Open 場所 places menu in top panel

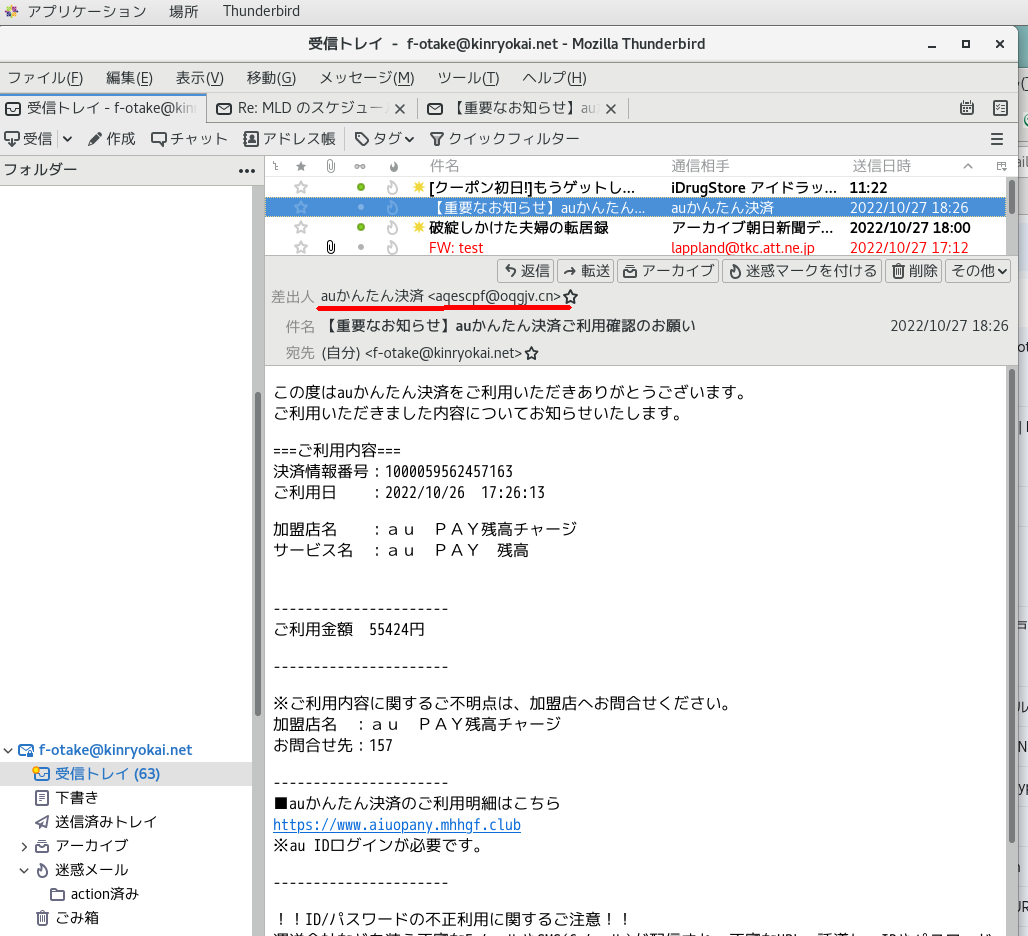click(x=183, y=11)
